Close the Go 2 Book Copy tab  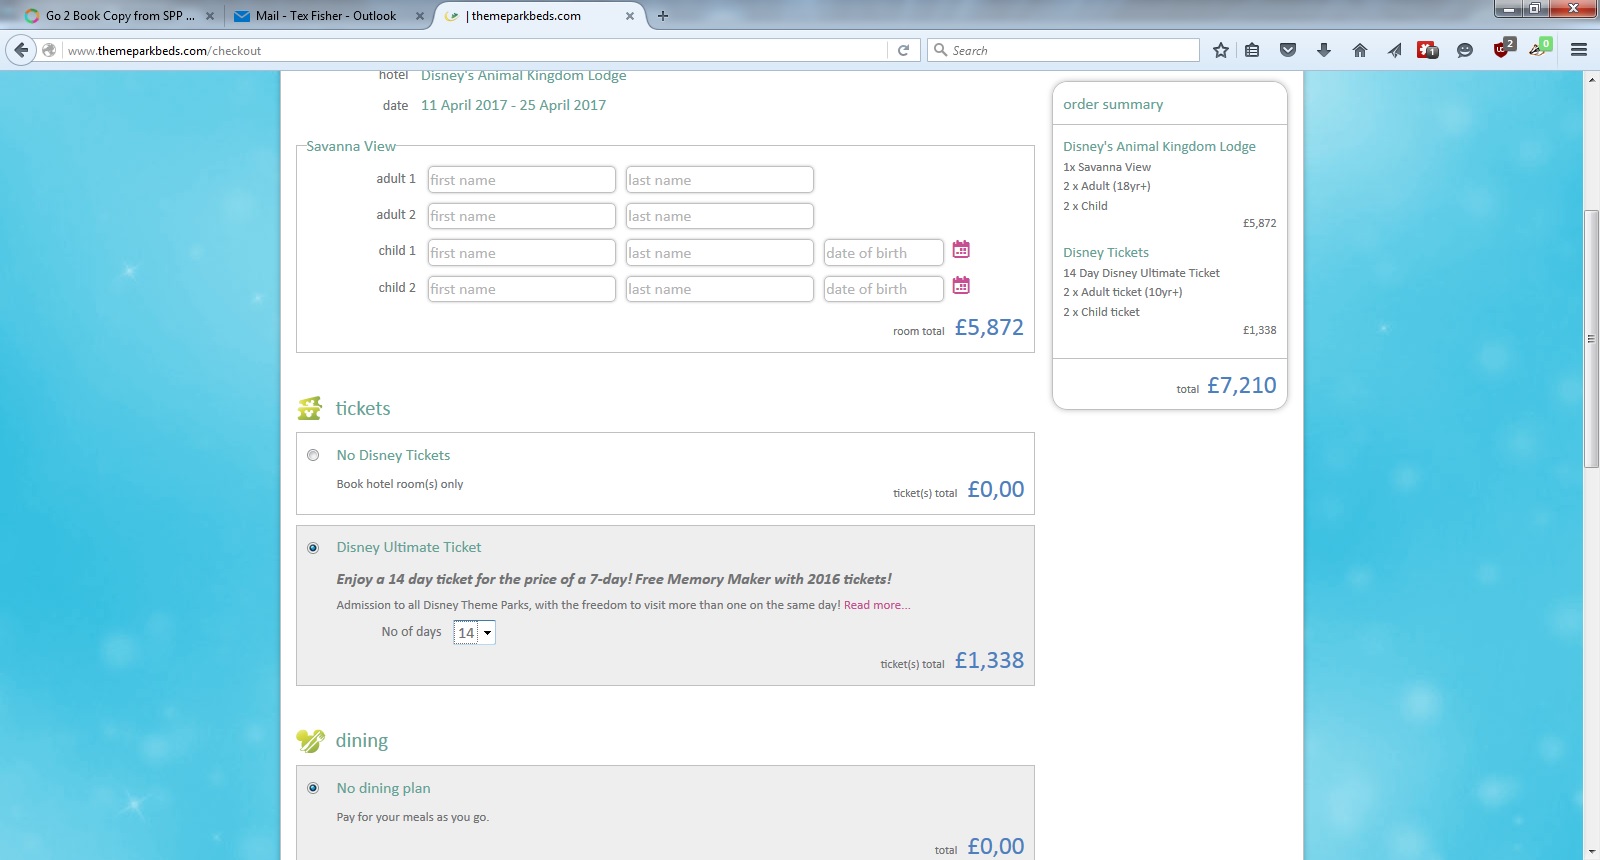click(210, 16)
